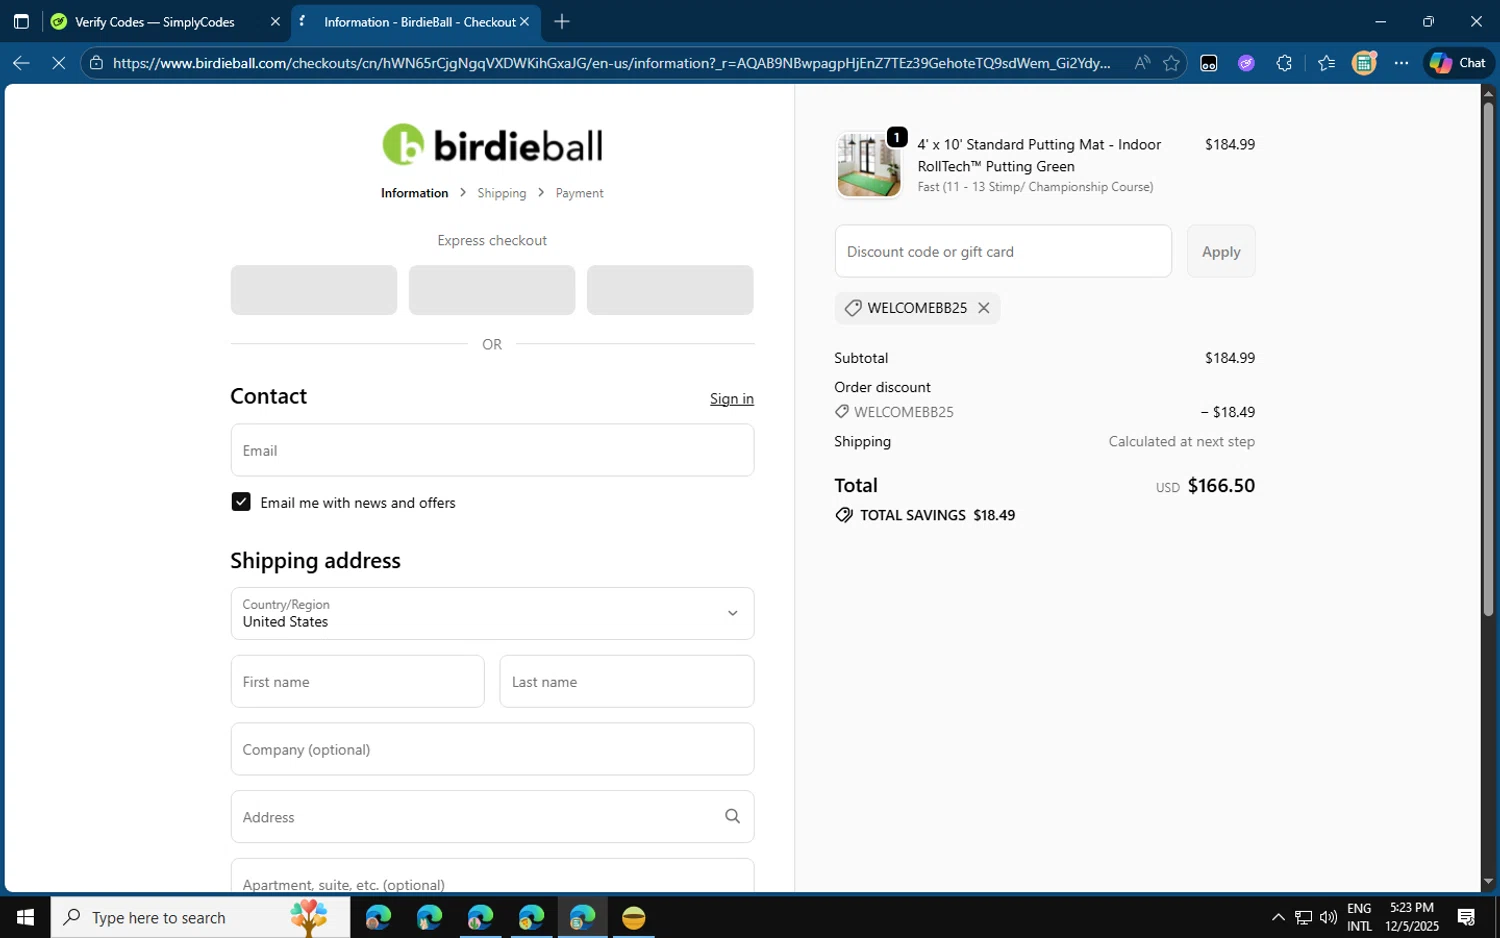The image size is (1500, 938).
Task: Click the Apply discount button
Action: (x=1221, y=251)
